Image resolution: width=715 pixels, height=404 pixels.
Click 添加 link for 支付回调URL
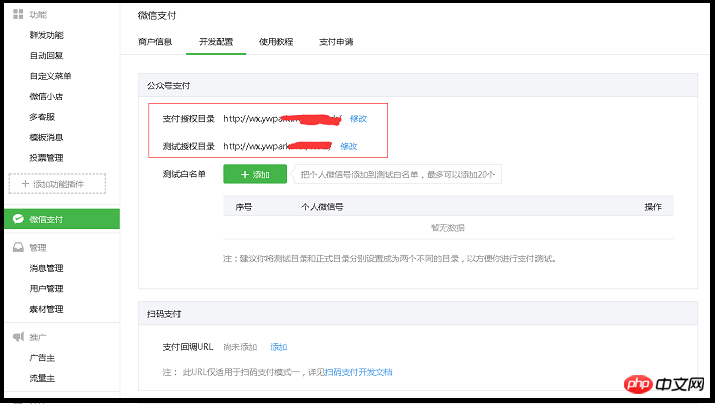[x=279, y=347]
